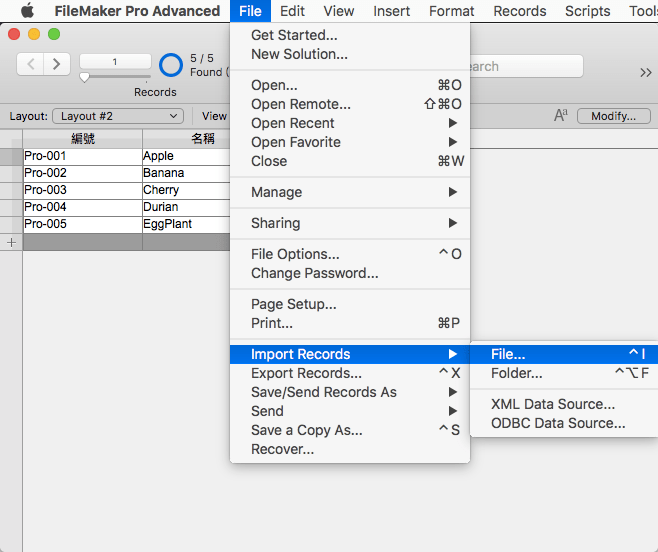Viewport: 658px width, 552px height.
Task: Add a new row with plus icon
Action: [11, 242]
